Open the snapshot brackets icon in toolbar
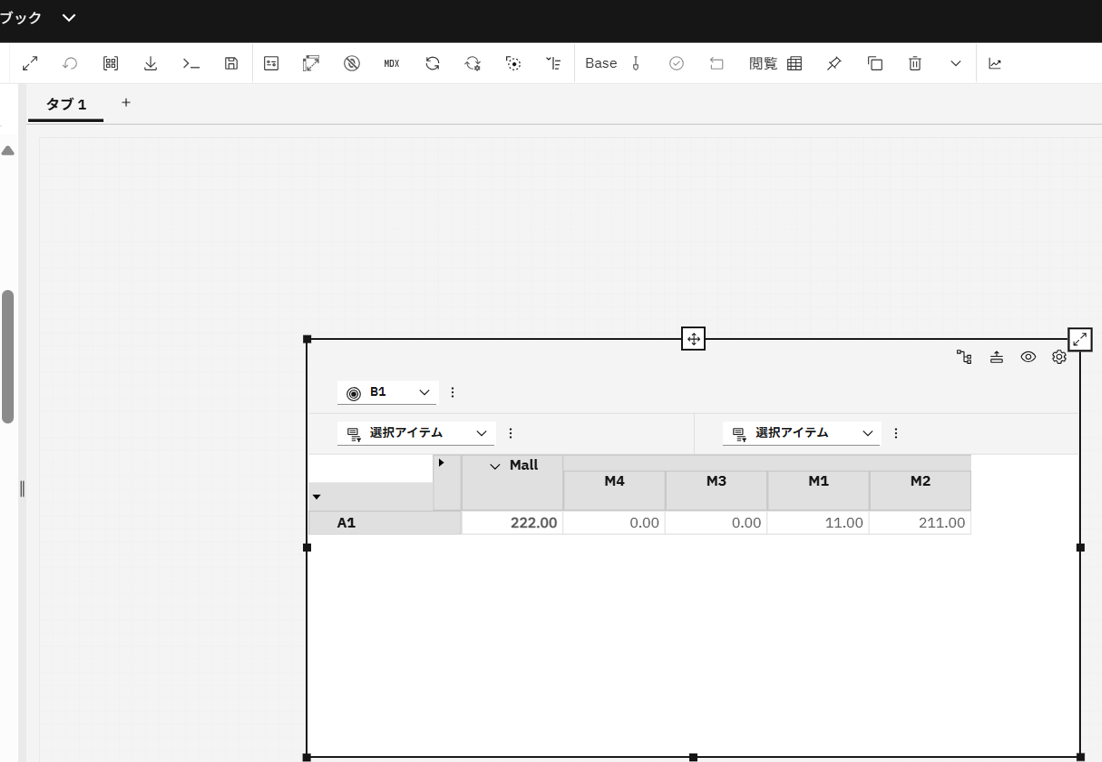The height and width of the screenshot is (762, 1102). pyautogui.click(x=110, y=63)
